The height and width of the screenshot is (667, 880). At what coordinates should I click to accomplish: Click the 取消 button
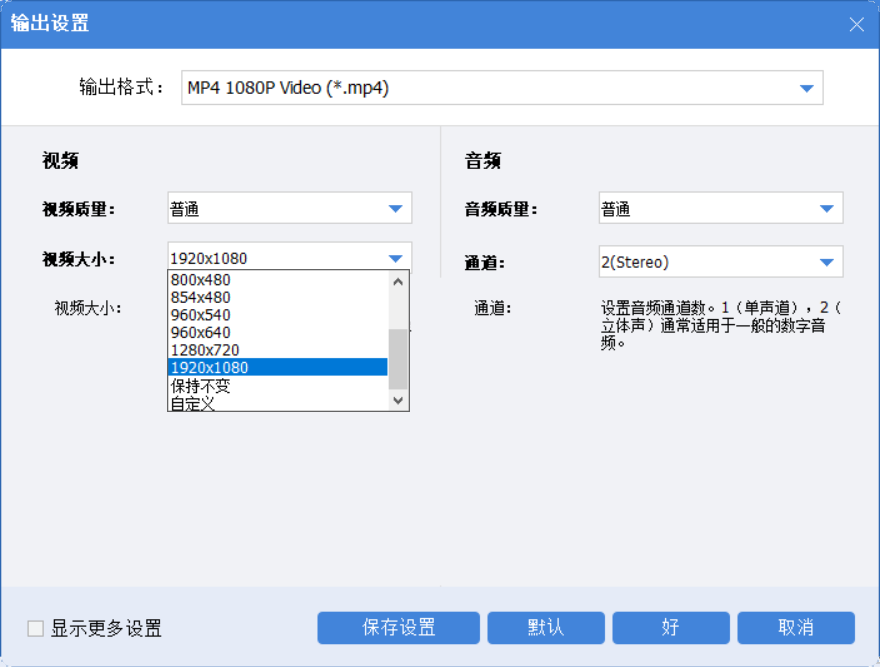coord(796,628)
